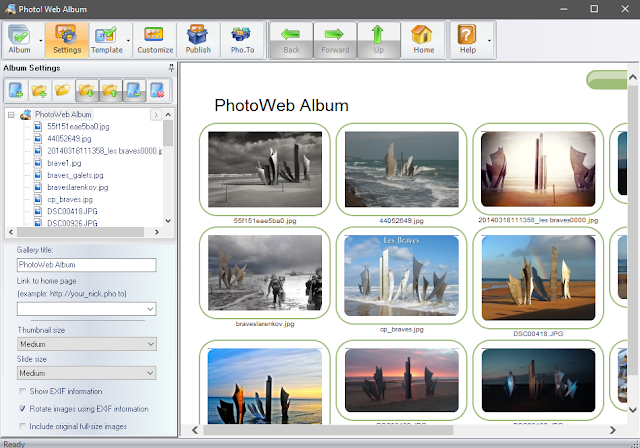Open the DSC00418.JPG thumbnail
This screenshot has width=640, height=448.
538,278
